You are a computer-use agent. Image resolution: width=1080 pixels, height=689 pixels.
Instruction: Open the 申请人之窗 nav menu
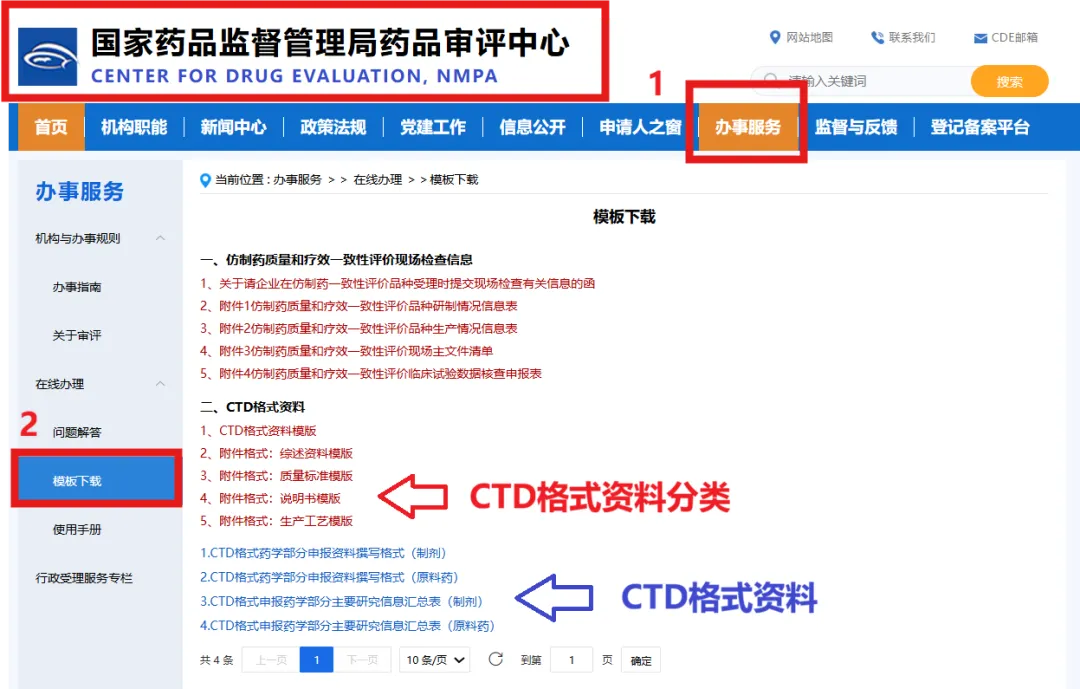point(641,127)
